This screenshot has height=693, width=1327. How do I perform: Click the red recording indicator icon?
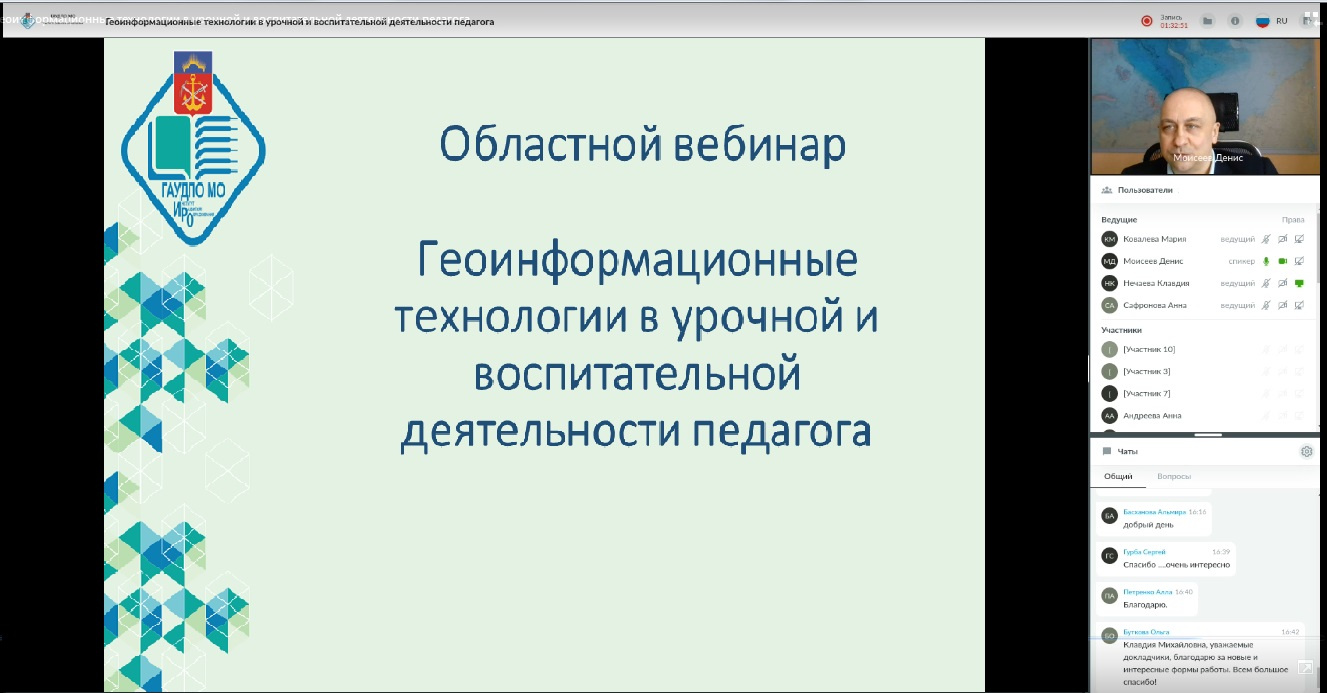click(1147, 21)
